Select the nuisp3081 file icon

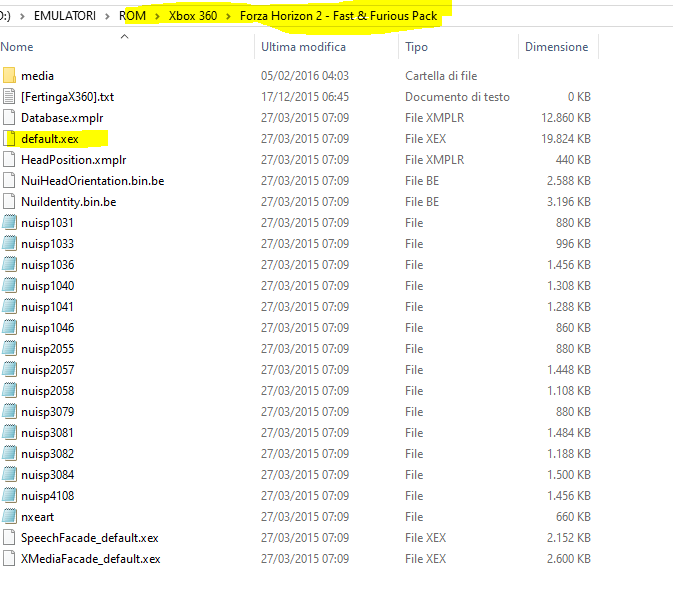click(9, 433)
